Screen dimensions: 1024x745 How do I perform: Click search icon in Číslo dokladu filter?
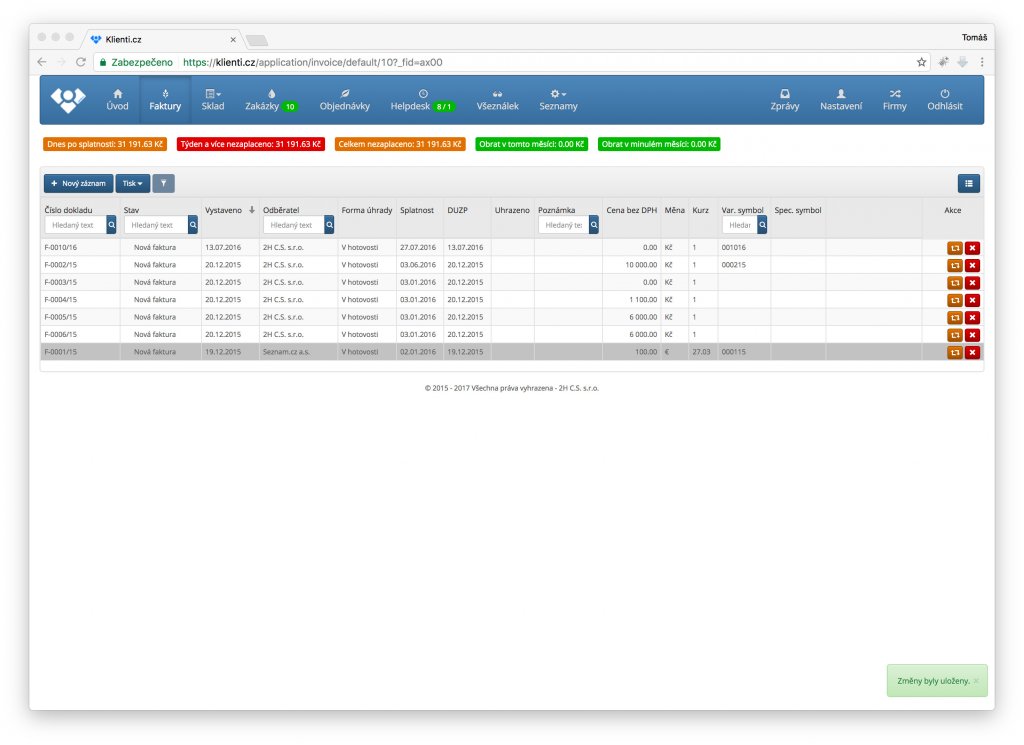112,225
